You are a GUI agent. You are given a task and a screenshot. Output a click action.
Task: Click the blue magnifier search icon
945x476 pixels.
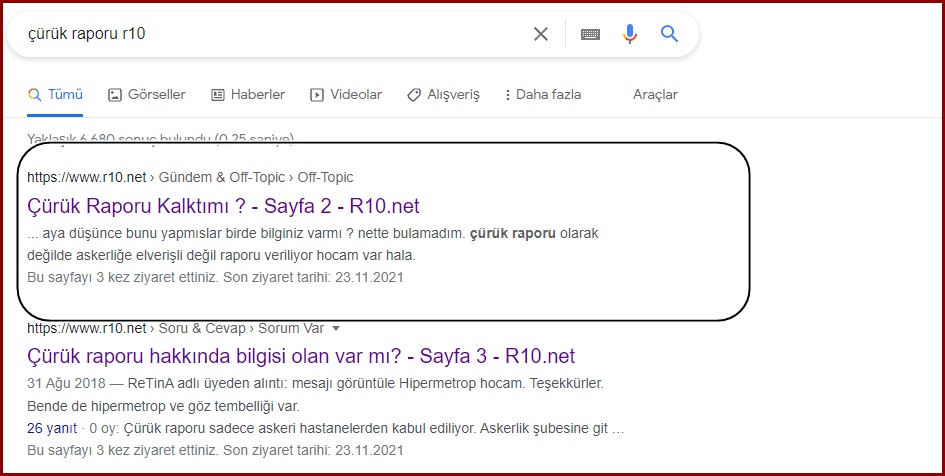tap(670, 34)
